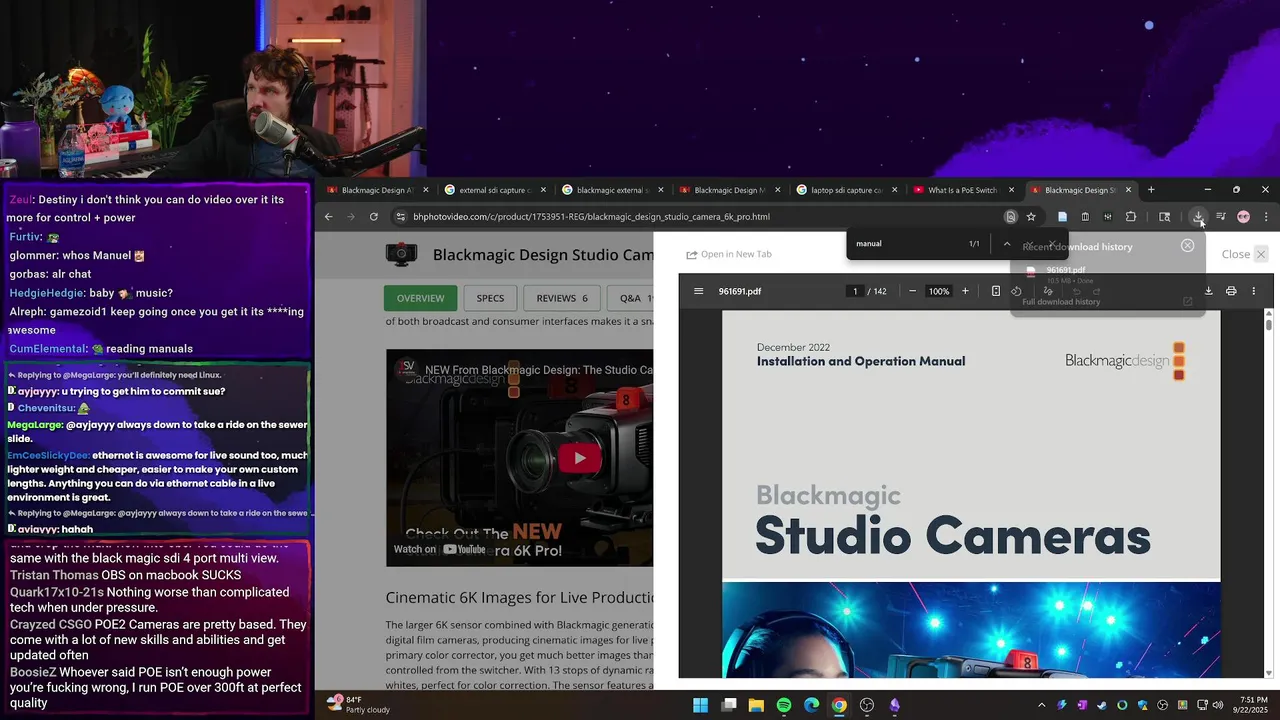Screen dimensions: 1280x720
Task: Open Task View on the taskbar
Action: pos(729,705)
